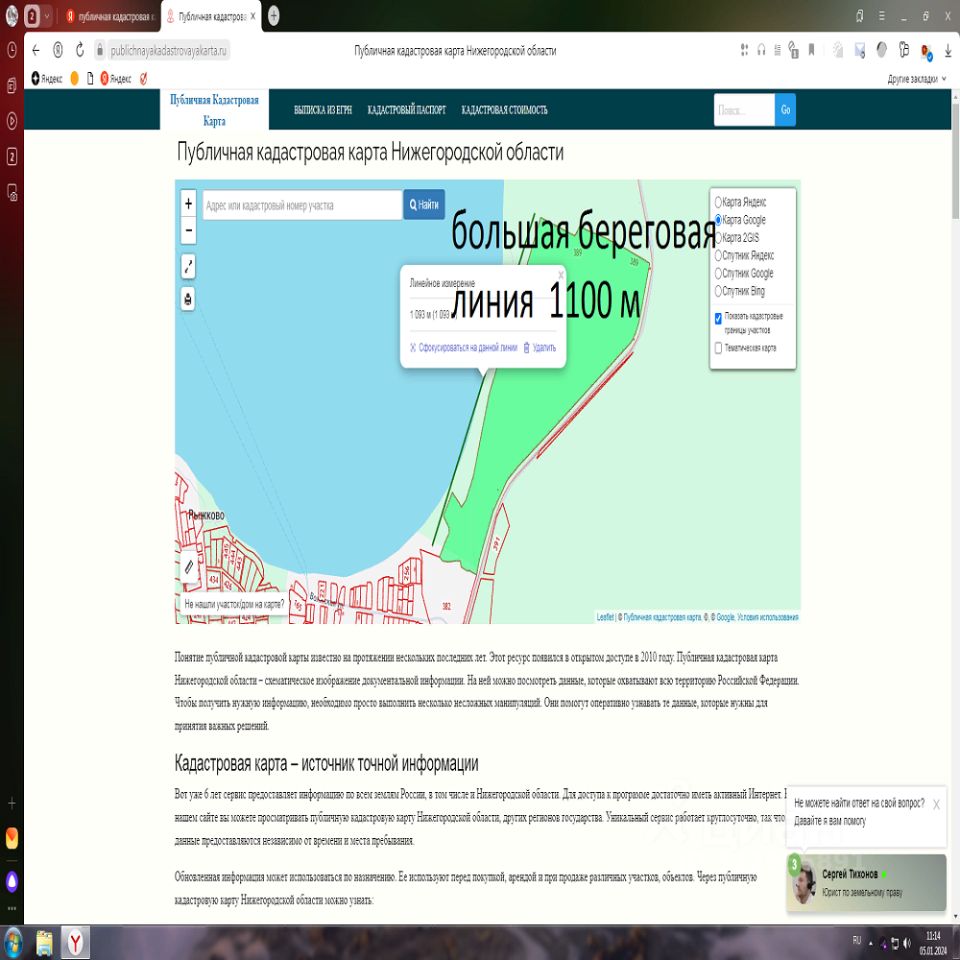Select the Карта 2GIS base layer
This screenshot has height=960, width=960.
coord(718,238)
